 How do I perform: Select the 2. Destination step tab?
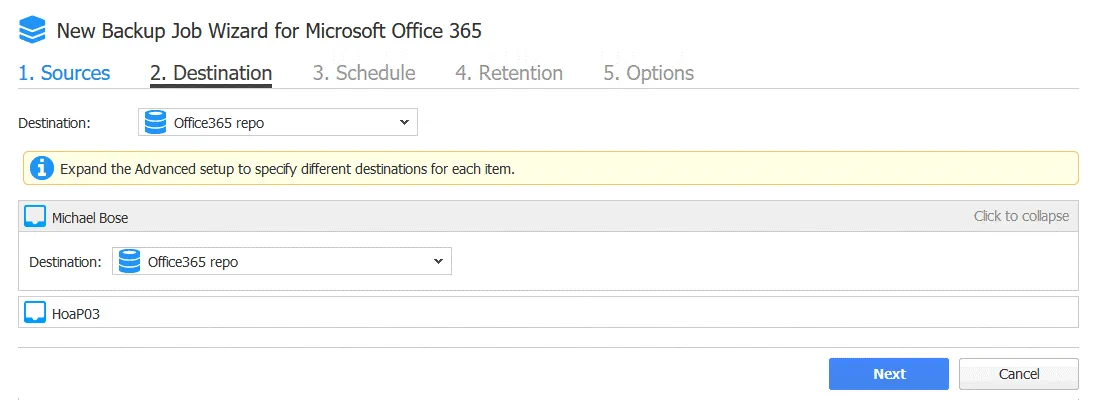(x=211, y=73)
